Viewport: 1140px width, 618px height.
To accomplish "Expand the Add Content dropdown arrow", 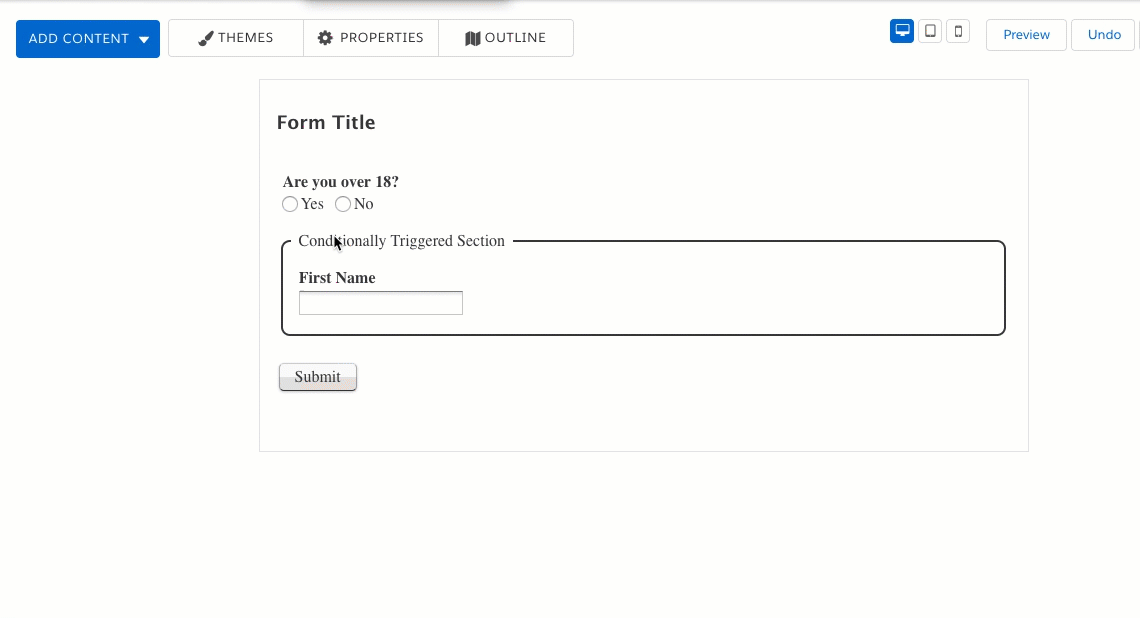I will pyautogui.click(x=144, y=40).
